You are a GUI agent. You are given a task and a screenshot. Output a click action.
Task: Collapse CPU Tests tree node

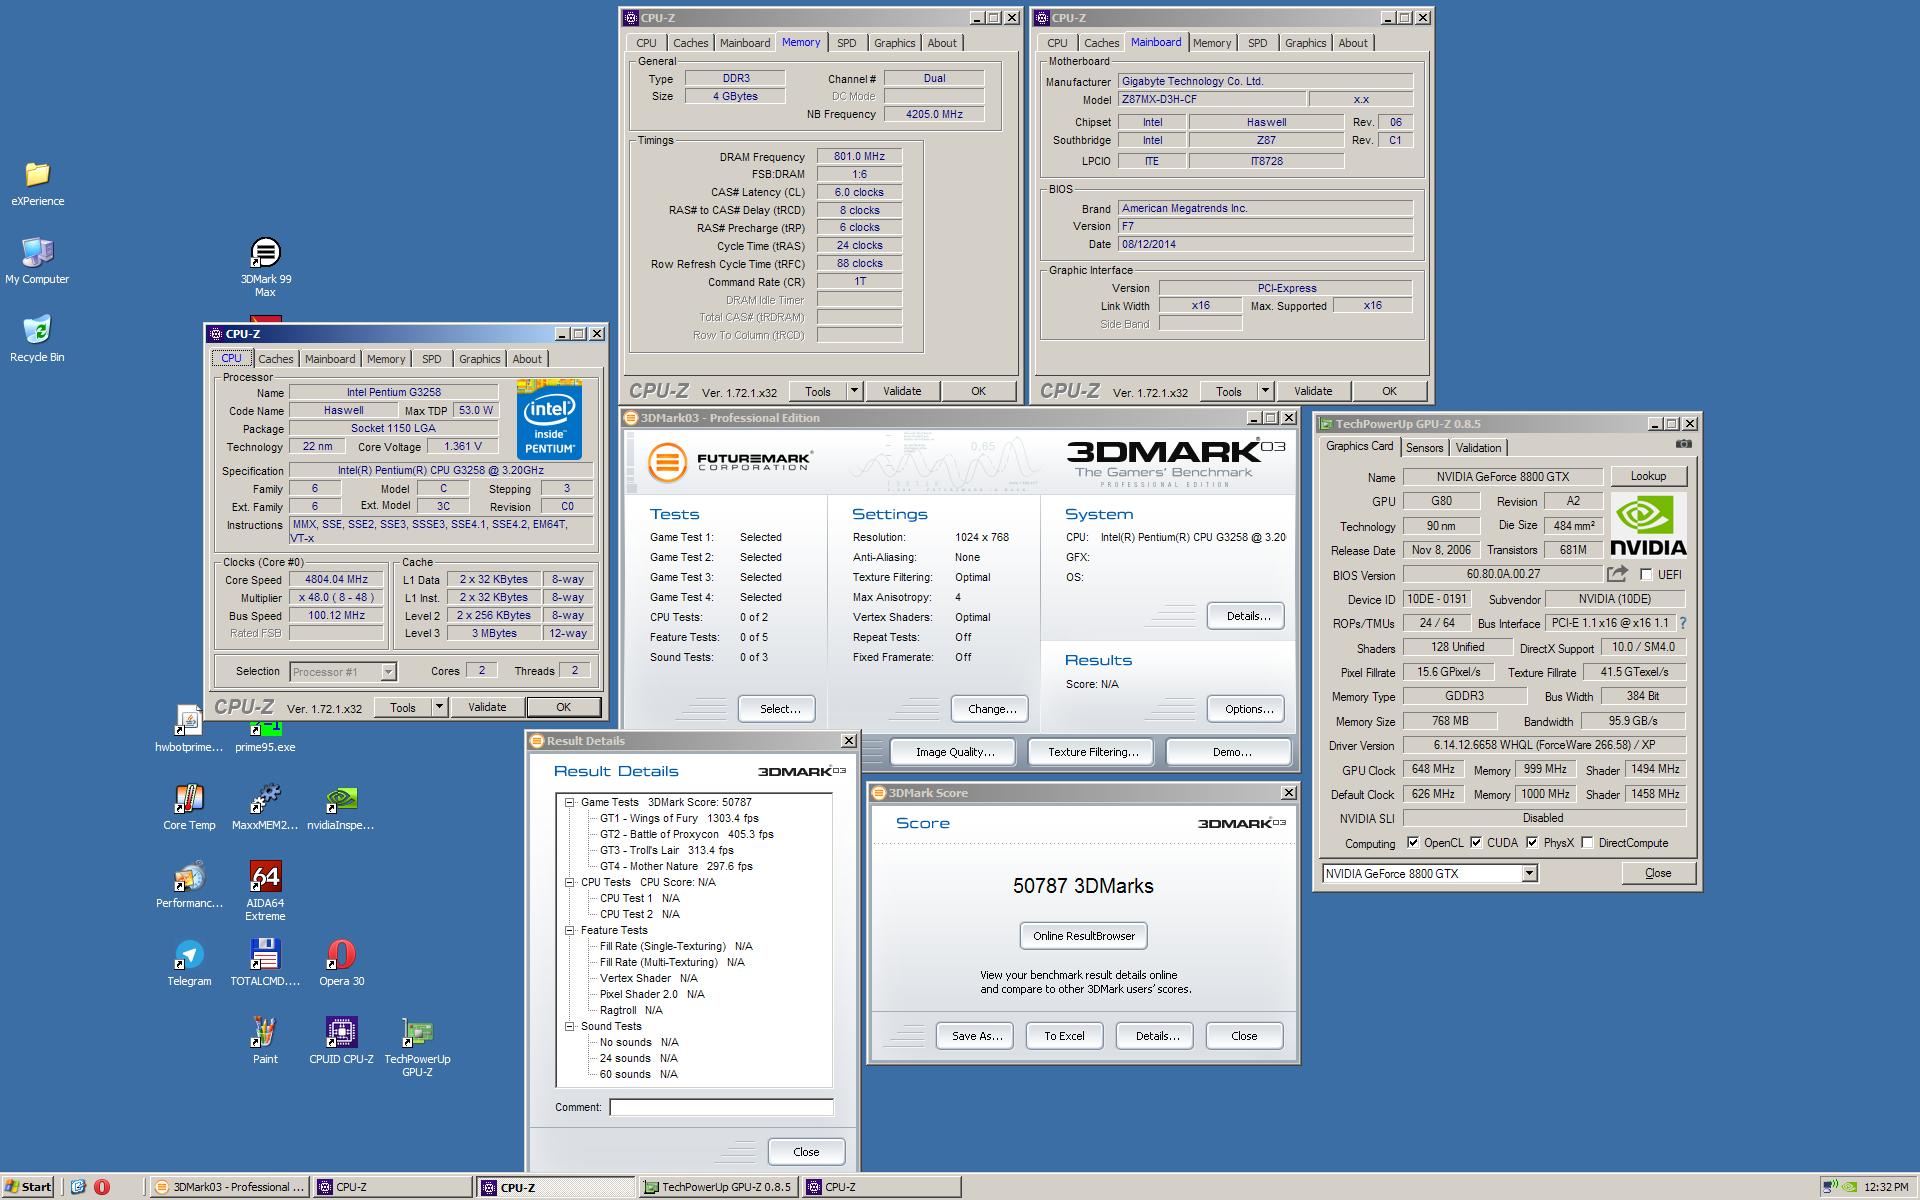(569, 882)
